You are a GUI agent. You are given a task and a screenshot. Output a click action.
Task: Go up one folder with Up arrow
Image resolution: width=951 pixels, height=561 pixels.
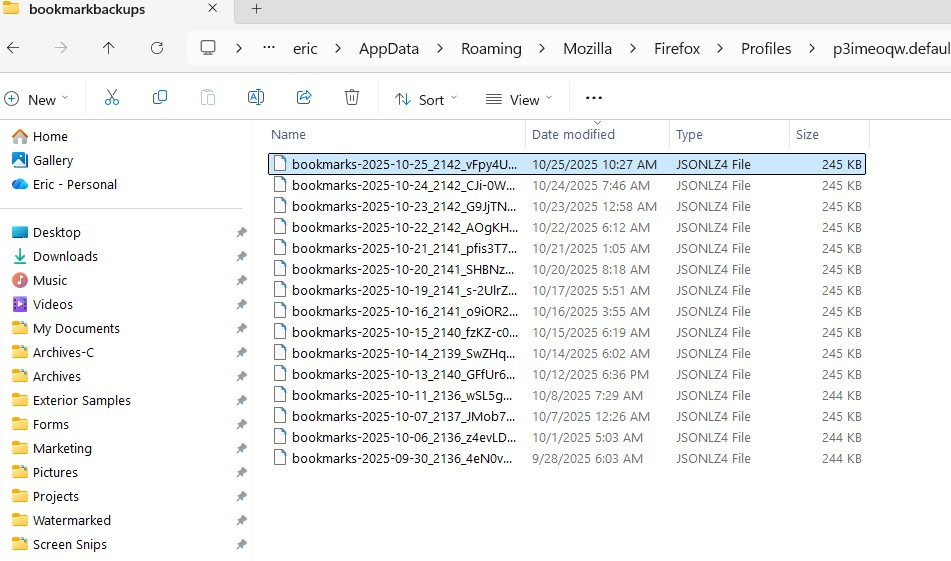pyautogui.click(x=108, y=48)
